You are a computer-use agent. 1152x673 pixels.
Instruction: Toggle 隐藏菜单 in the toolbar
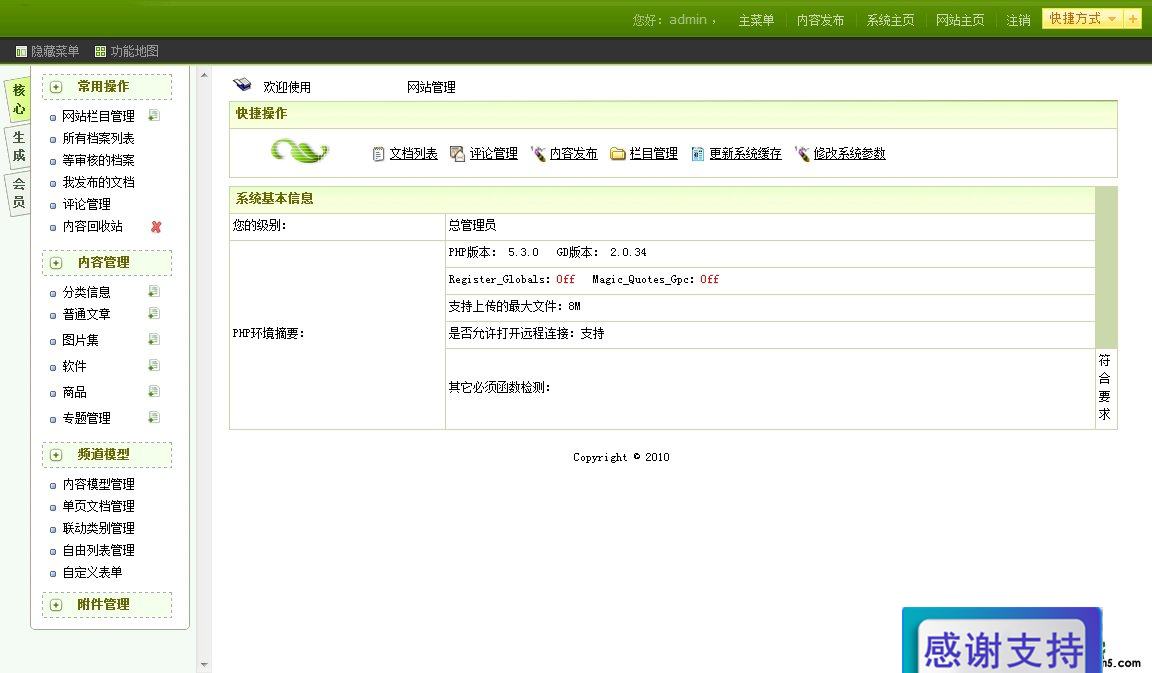(55, 51)
